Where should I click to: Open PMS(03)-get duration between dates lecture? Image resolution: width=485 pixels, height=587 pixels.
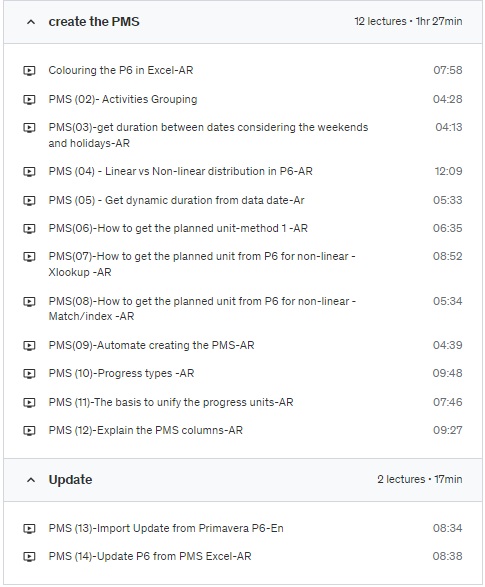[208, 135]
